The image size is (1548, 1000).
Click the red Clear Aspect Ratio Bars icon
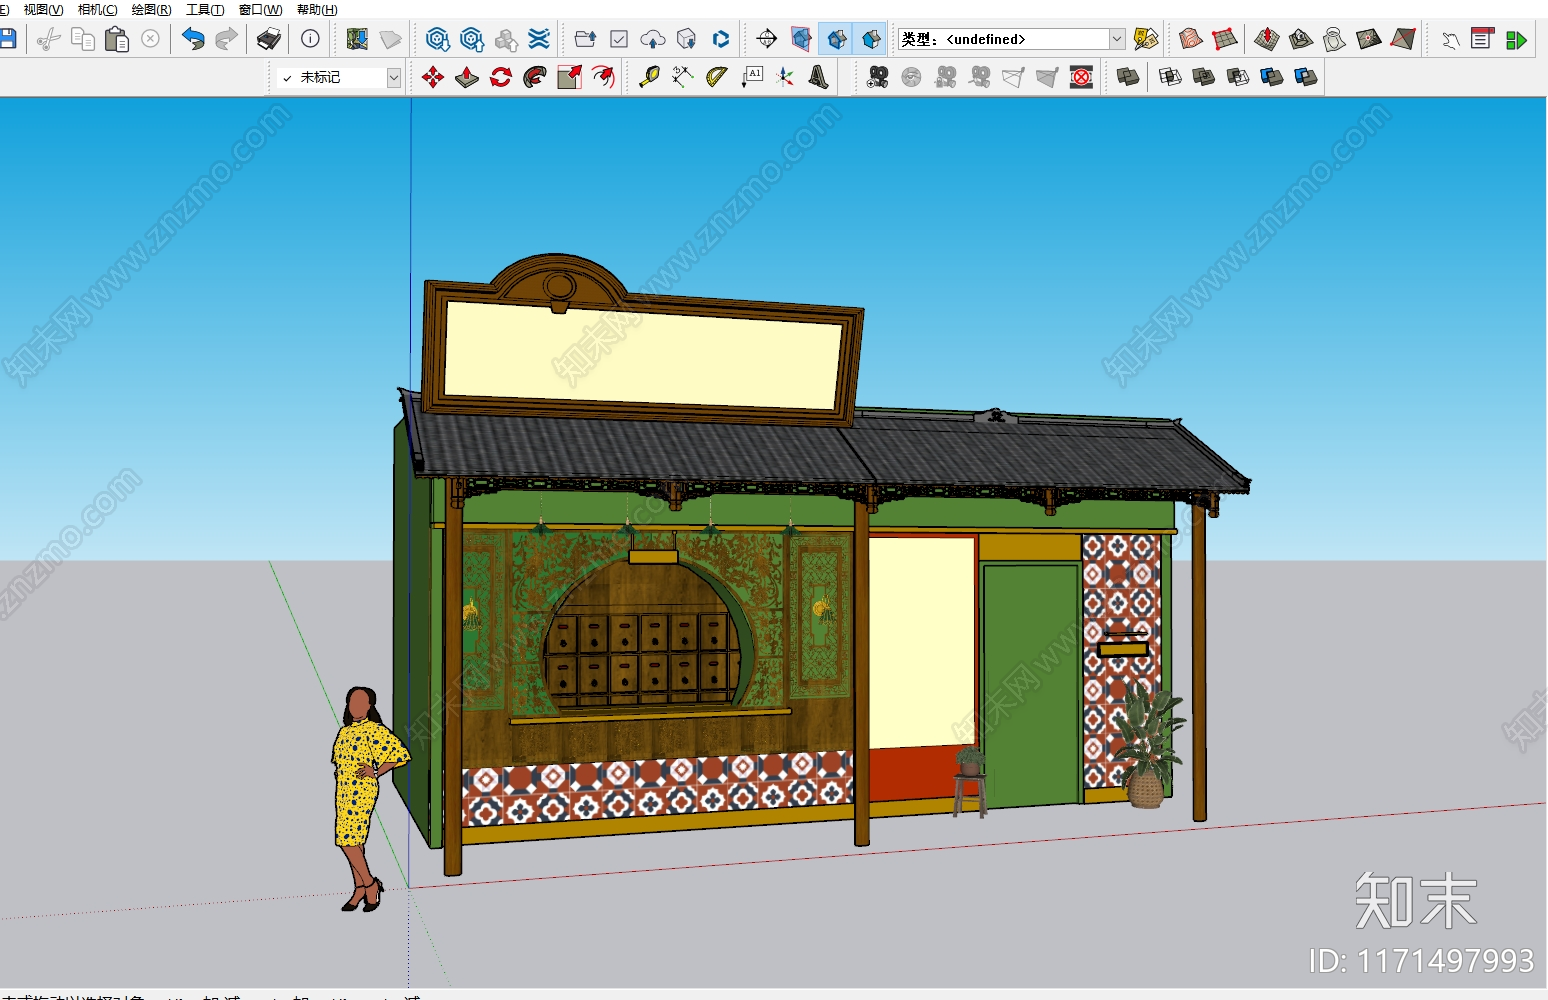click(x=1081, y=77)
